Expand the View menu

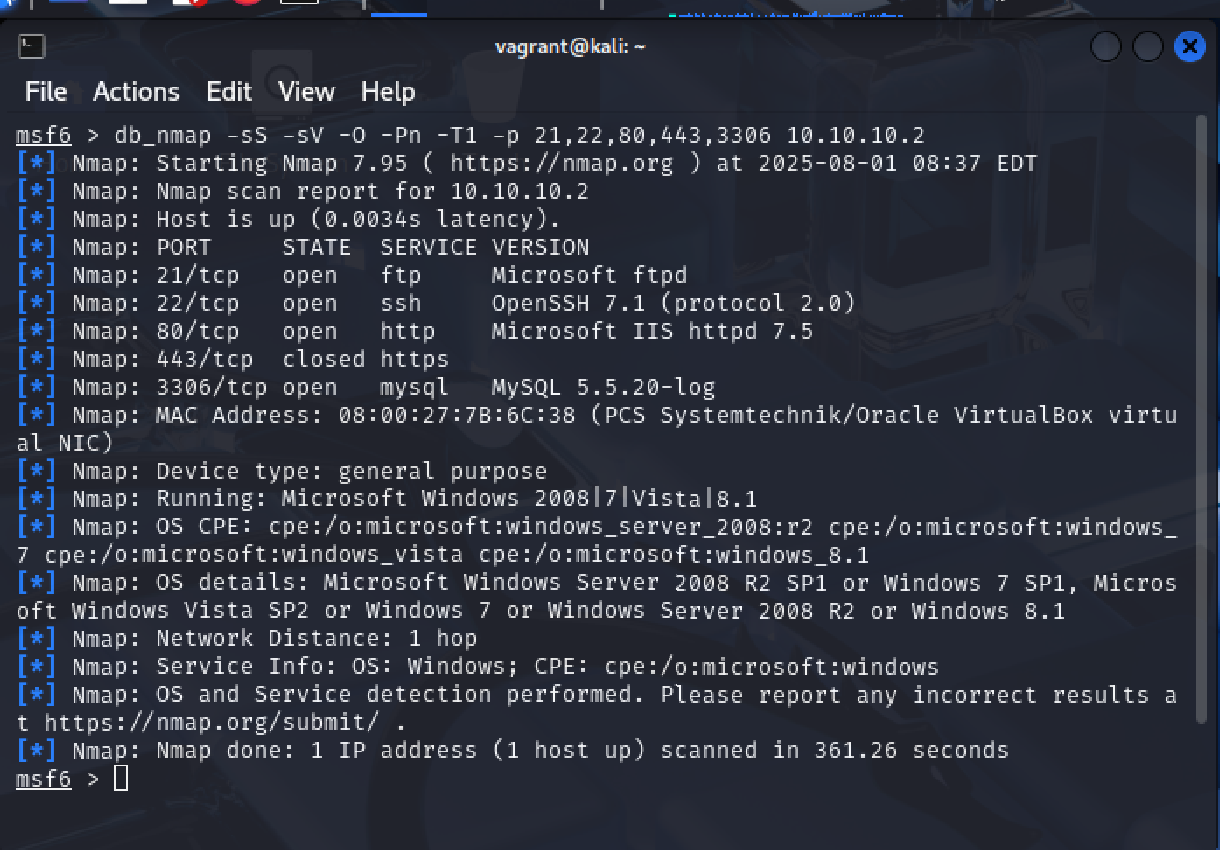point(306,92)
